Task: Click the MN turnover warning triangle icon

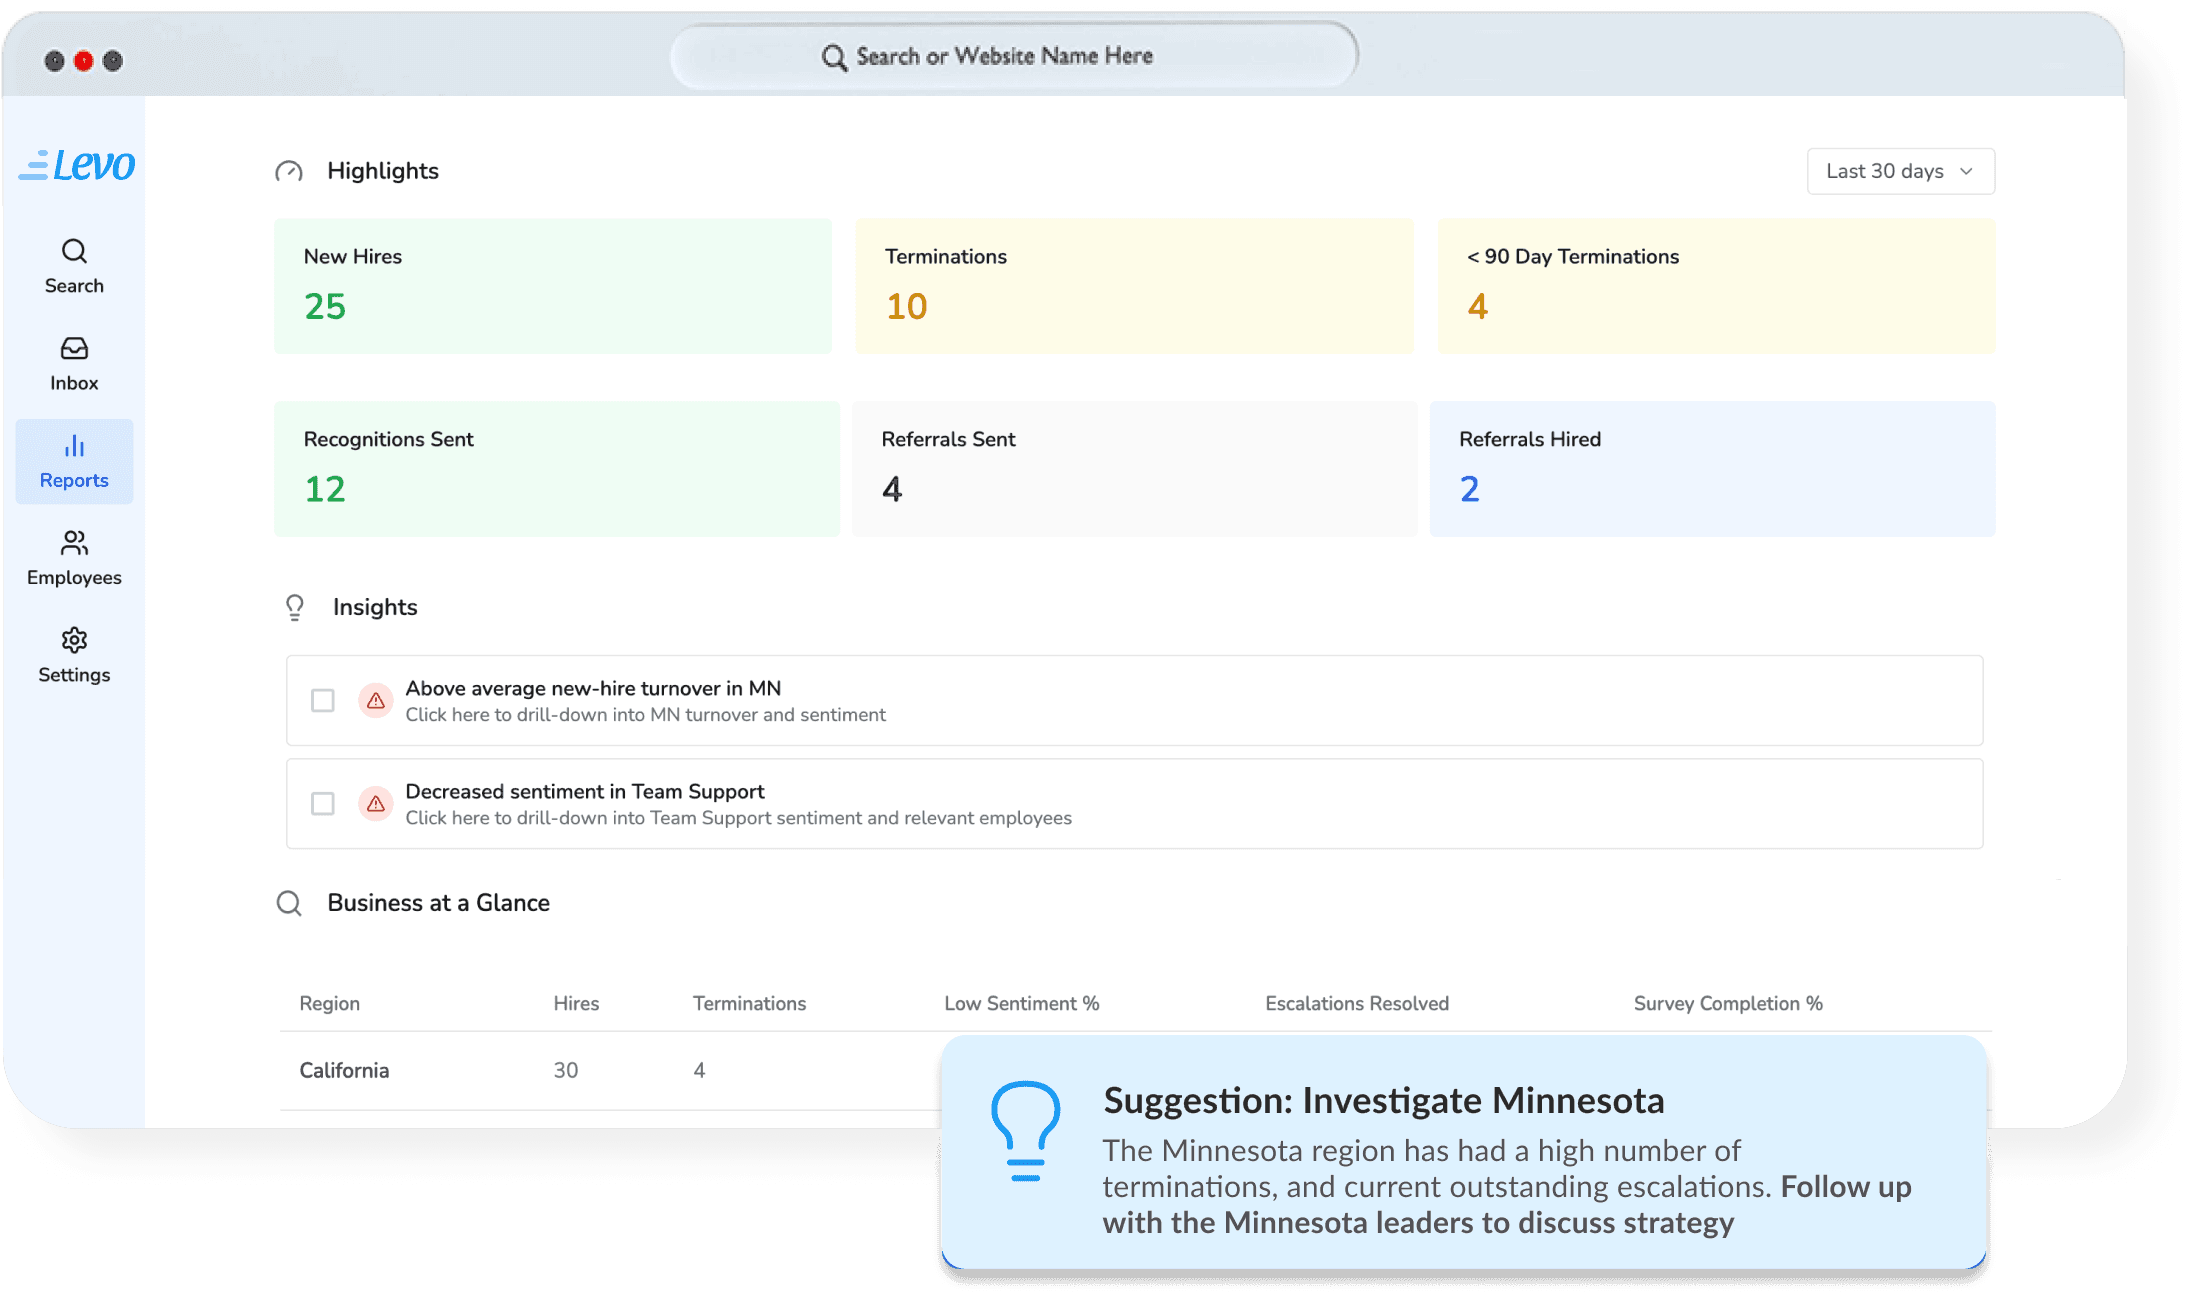Action: pyautogui.click(x=376, y=701)
